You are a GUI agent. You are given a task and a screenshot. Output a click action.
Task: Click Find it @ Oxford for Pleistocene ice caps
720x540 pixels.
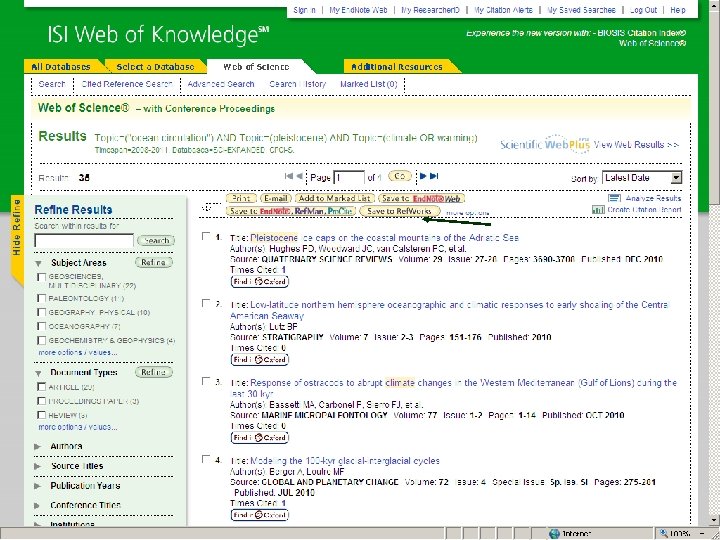point(259,281)
